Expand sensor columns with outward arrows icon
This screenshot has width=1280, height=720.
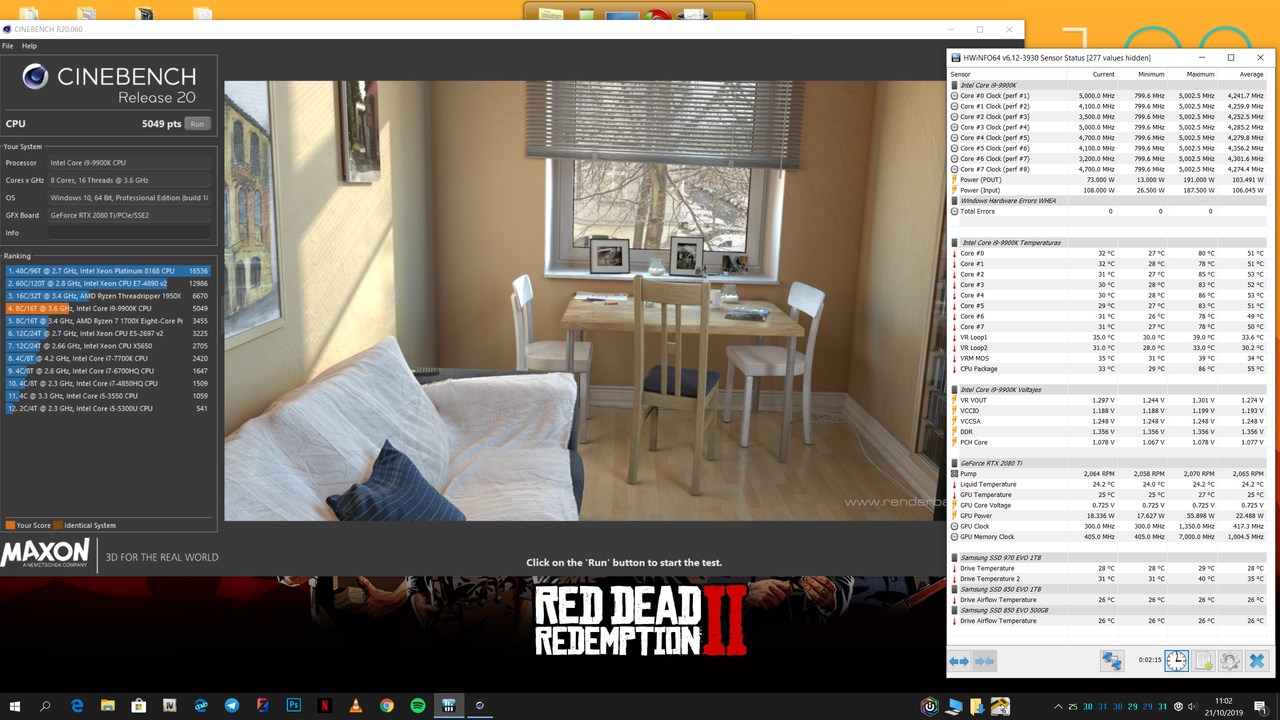click(958, 660)
